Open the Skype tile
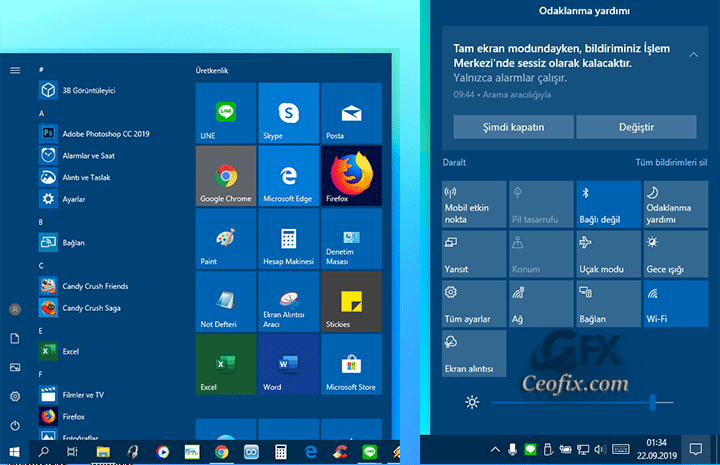The height and width of the screenshot is (465, 720). [289, 113]
